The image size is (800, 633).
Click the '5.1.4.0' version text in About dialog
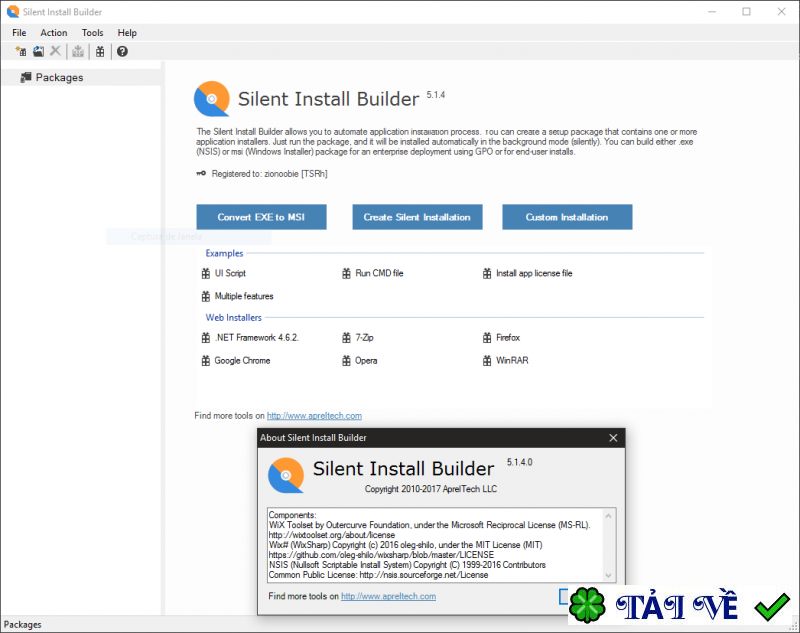pos(519,462)
